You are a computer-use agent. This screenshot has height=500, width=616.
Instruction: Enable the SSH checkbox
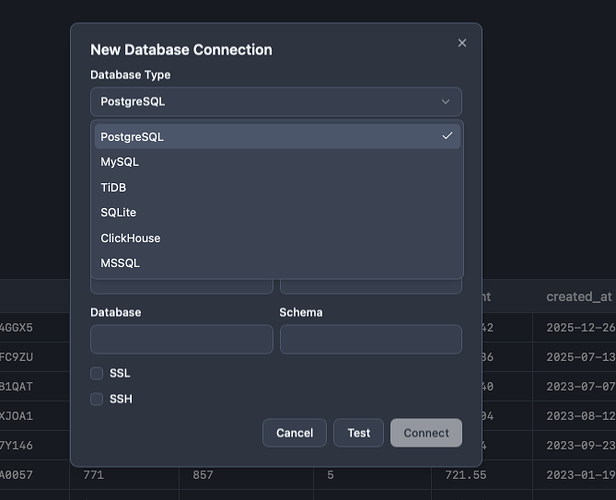pyautogui.click(x=97, y=399)
